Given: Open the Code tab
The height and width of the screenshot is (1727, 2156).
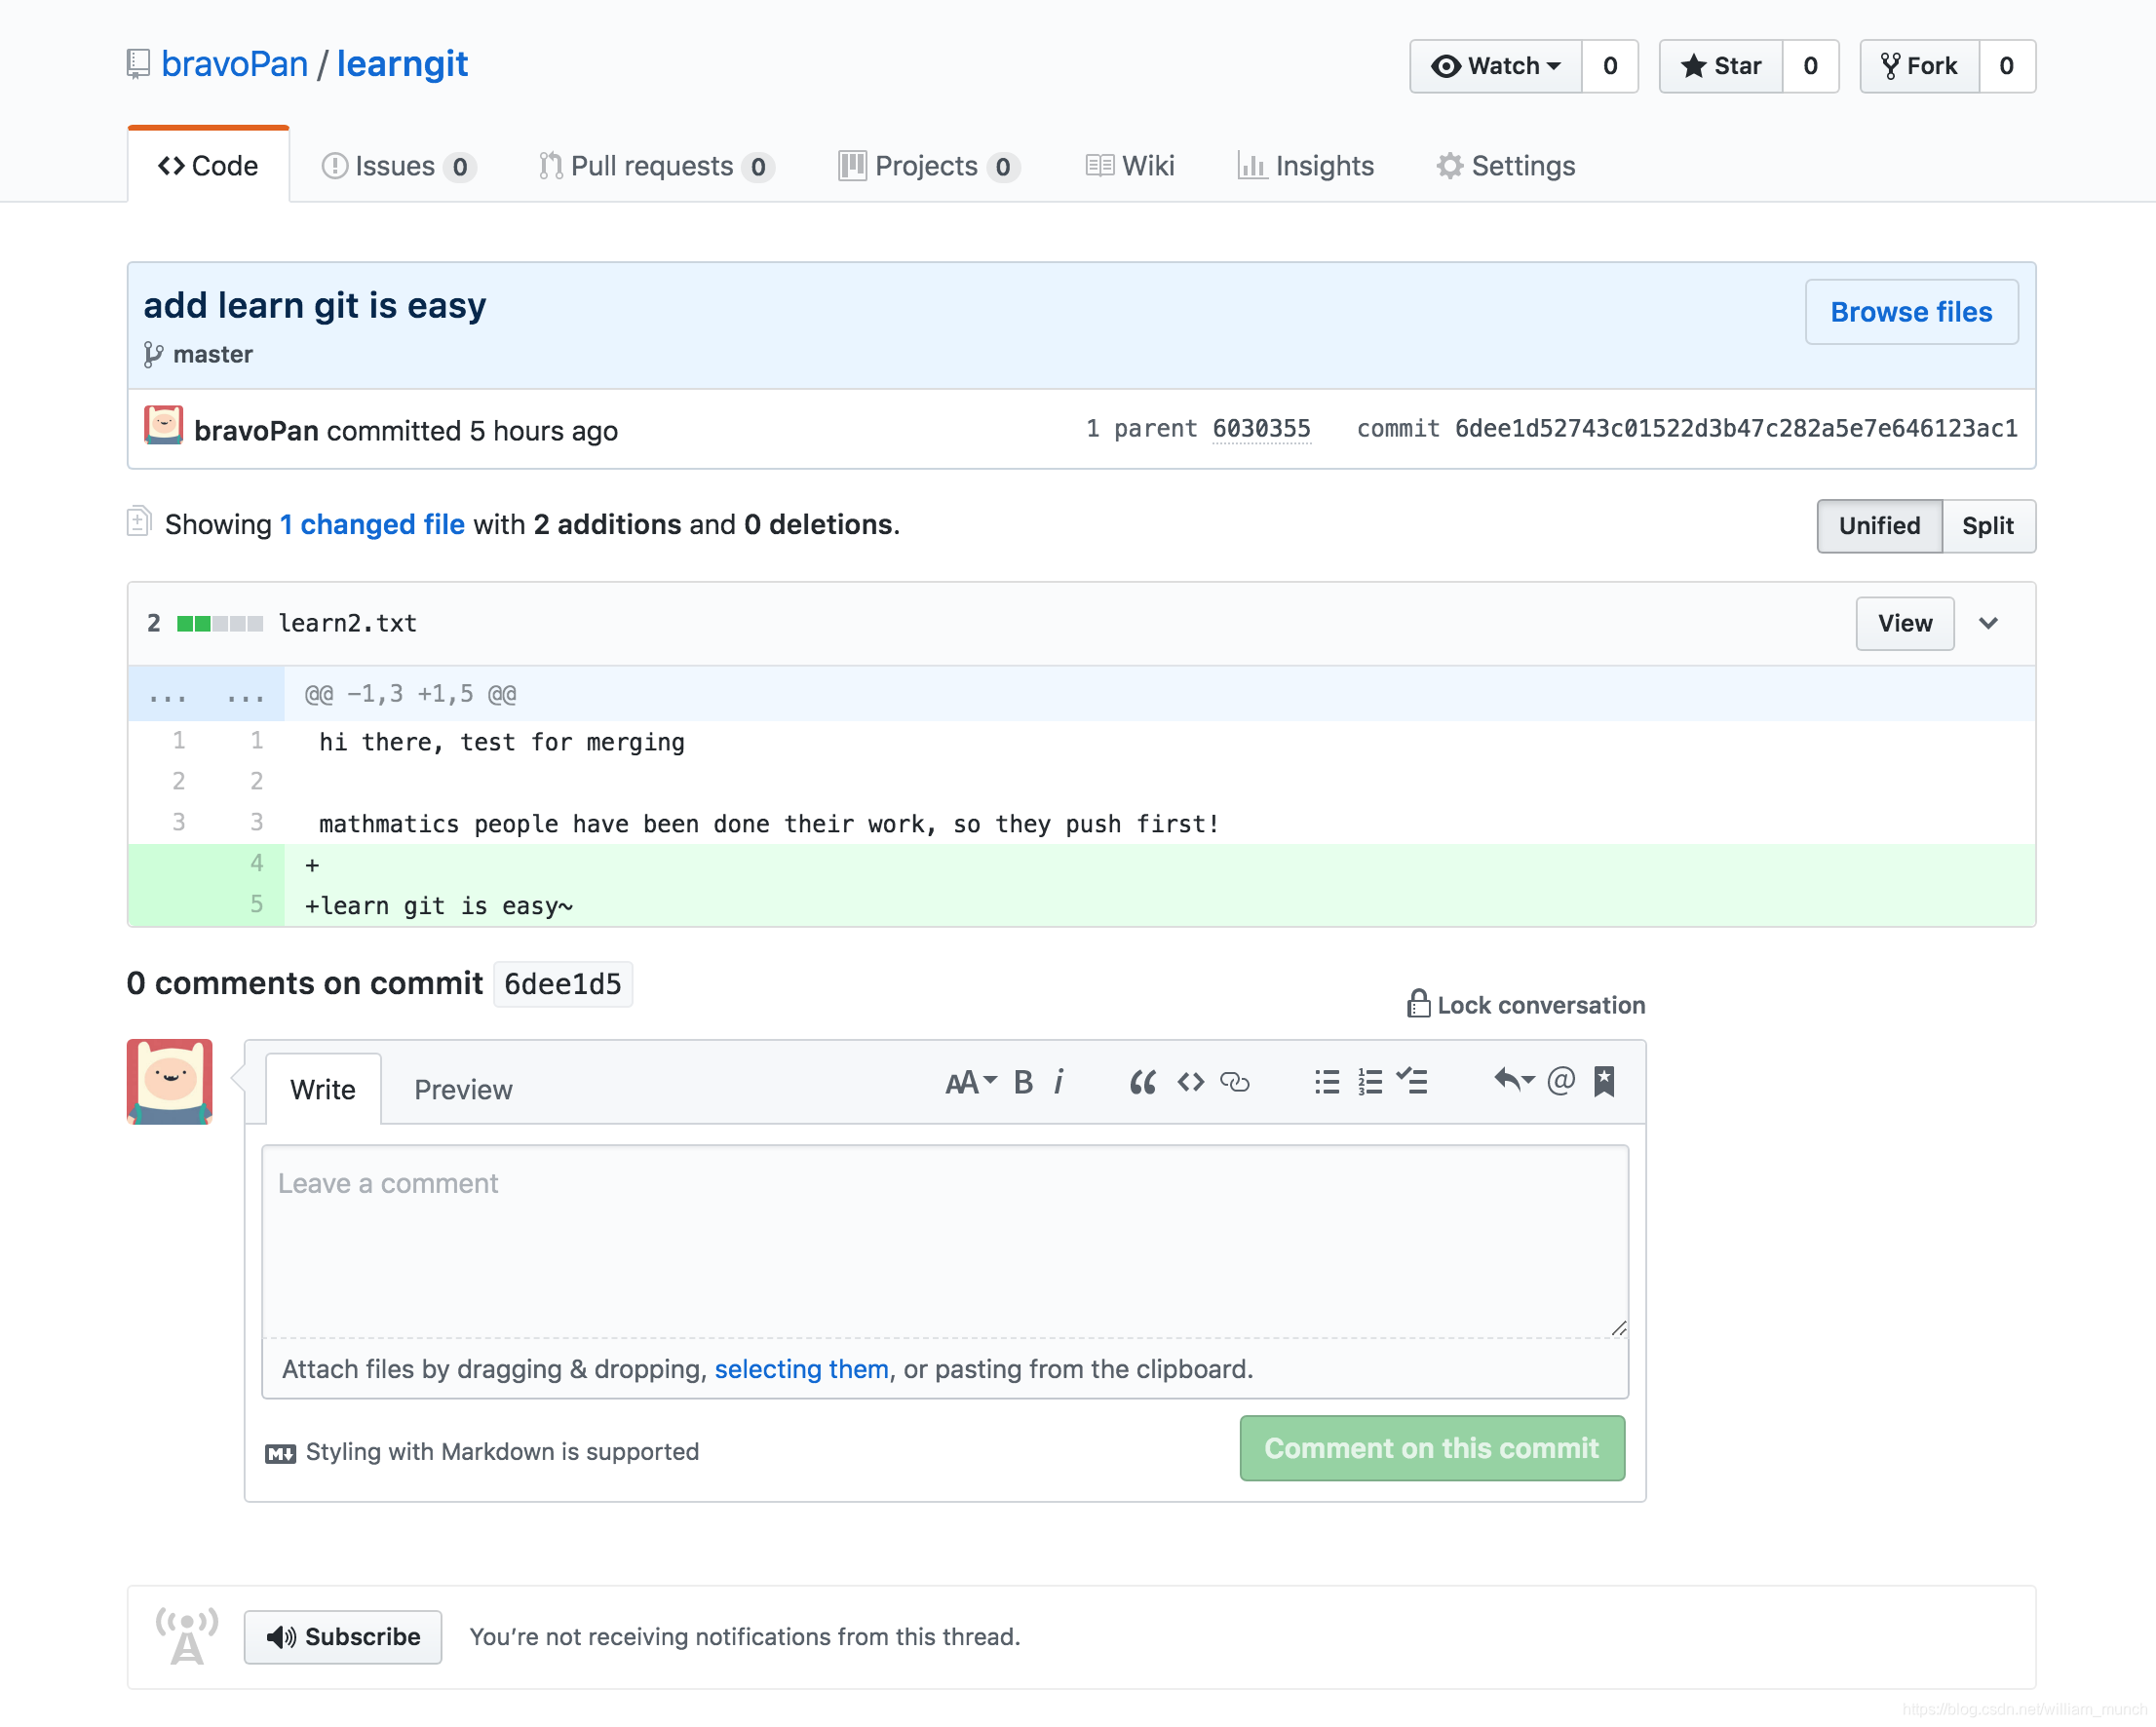Looking at the screenshot, I should pyautogui.click(x=209, y=166).
